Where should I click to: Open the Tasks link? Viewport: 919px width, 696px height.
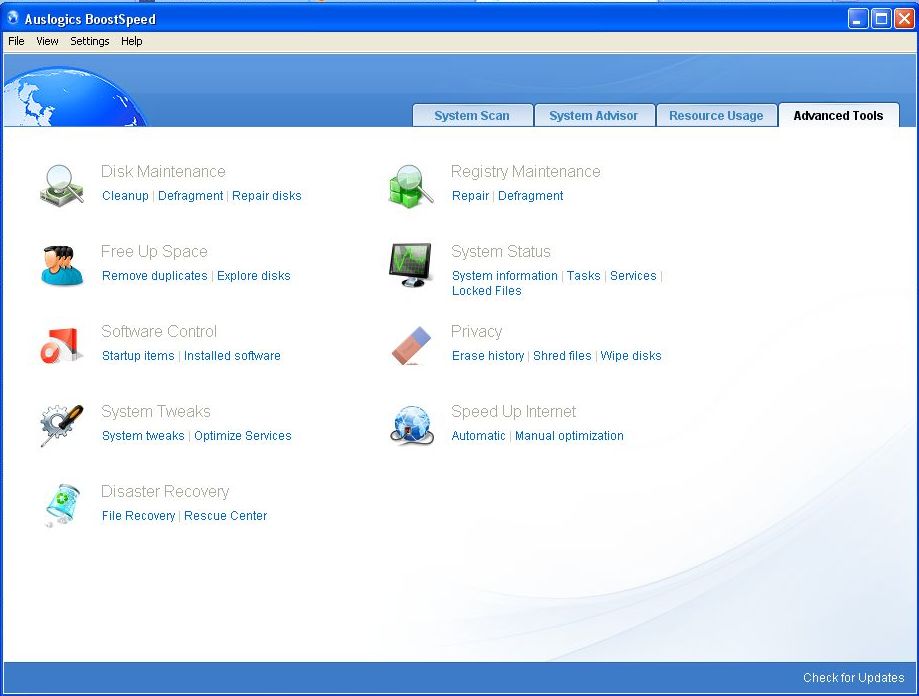pos(584,276)
